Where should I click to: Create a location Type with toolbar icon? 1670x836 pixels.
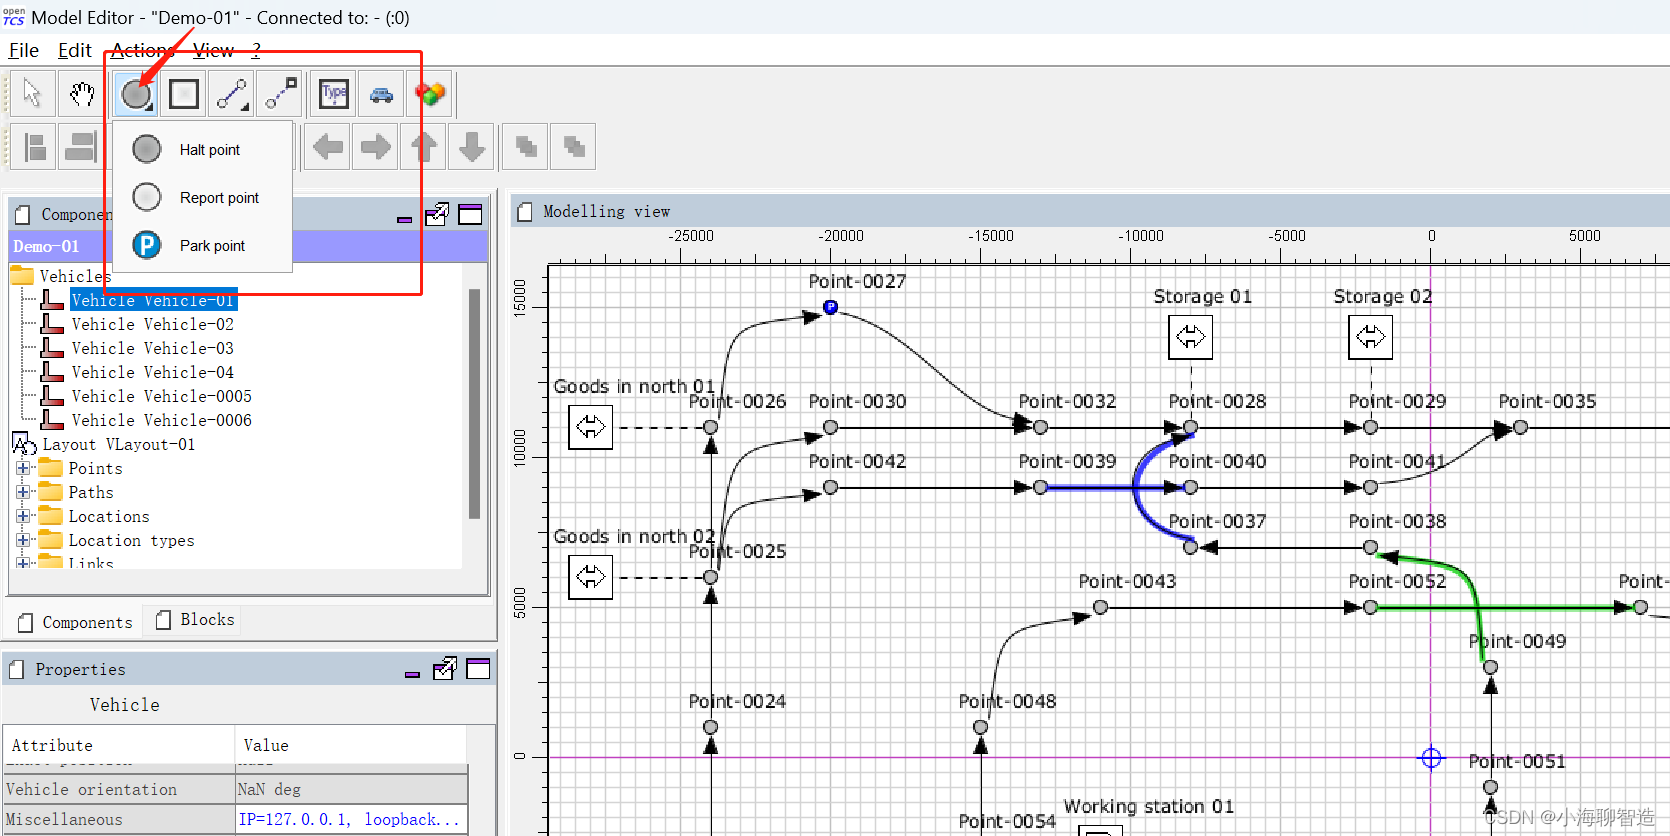pyautogui.click(x=333, y=94)
